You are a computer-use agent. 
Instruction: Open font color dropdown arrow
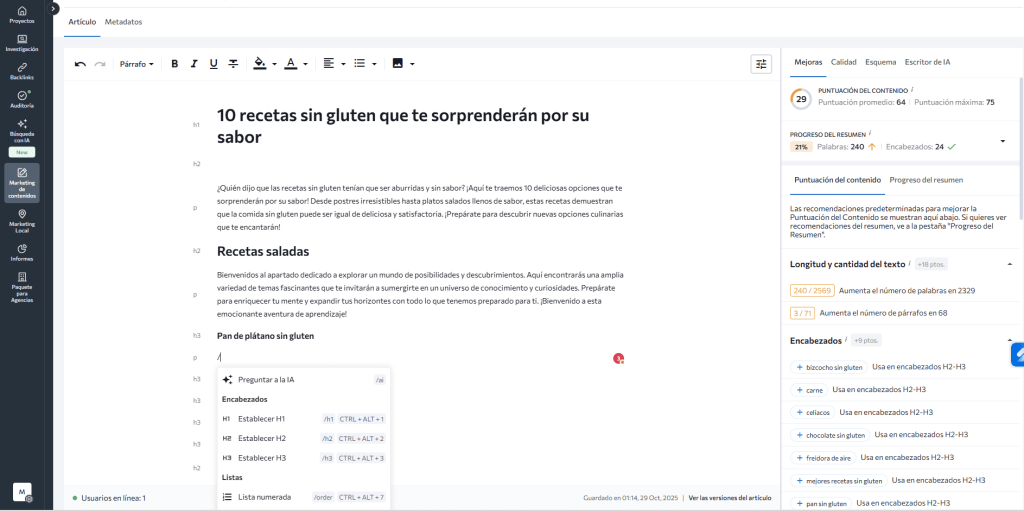305,65
